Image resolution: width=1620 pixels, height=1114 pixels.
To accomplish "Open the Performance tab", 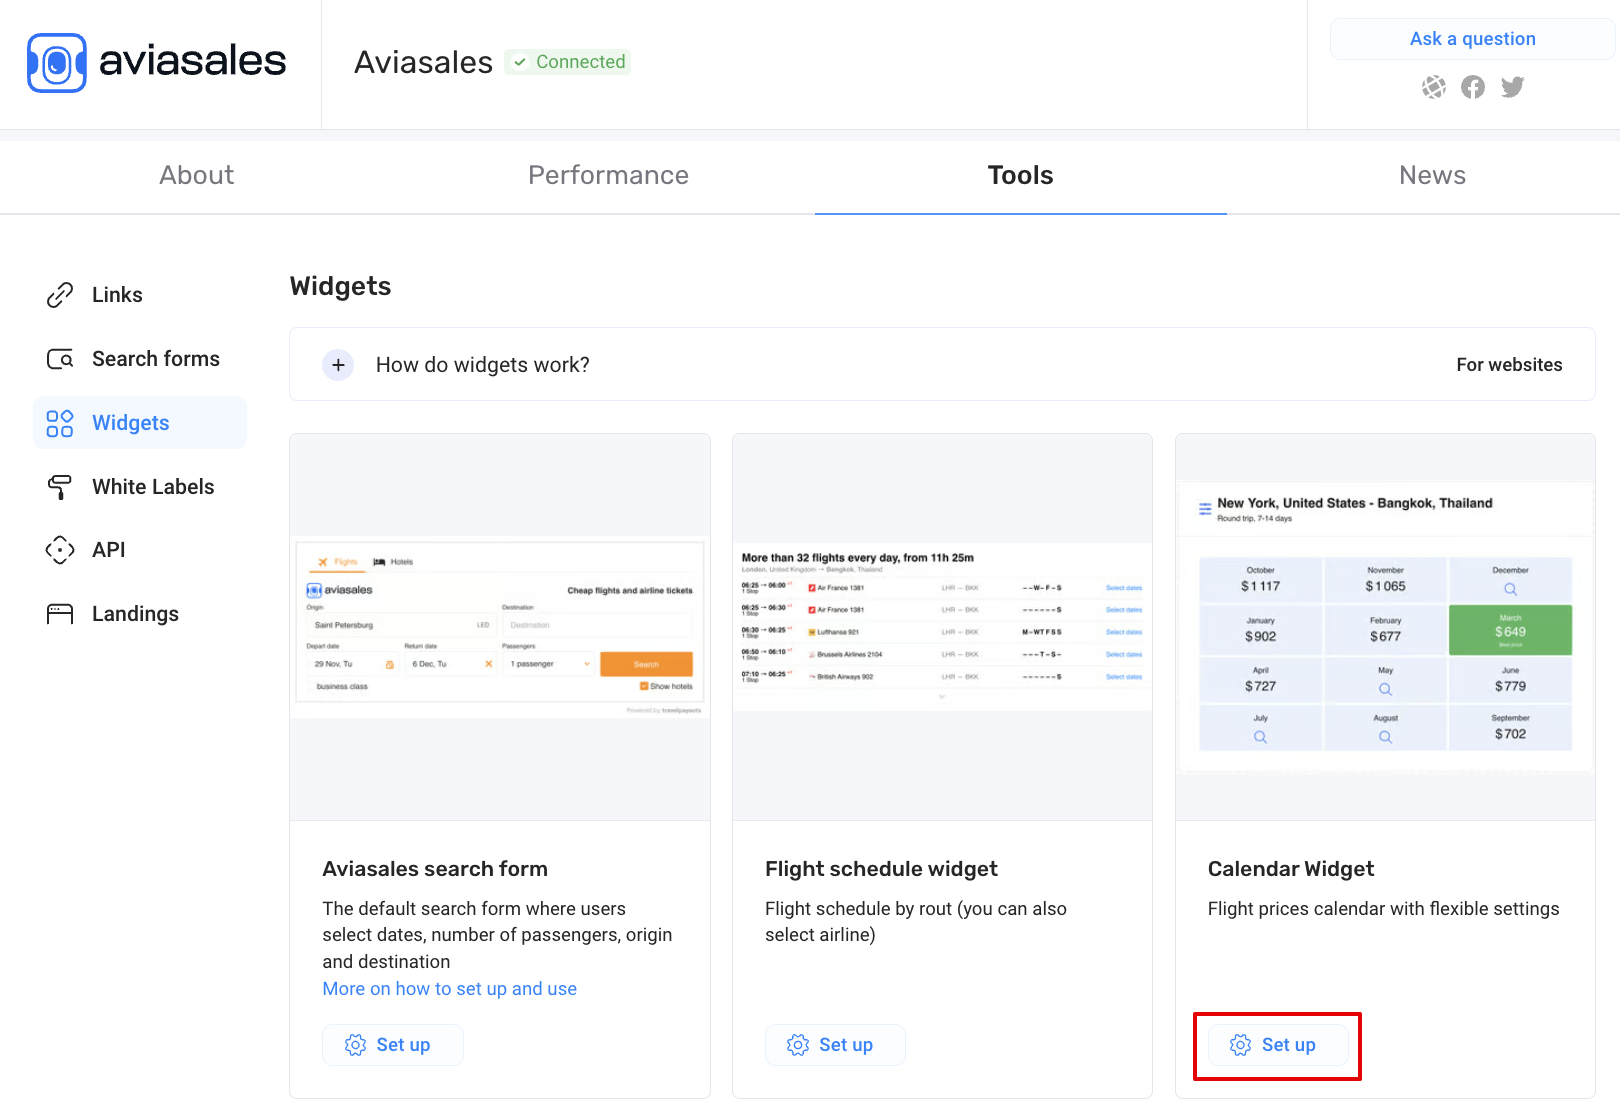I will coord(608,175).
